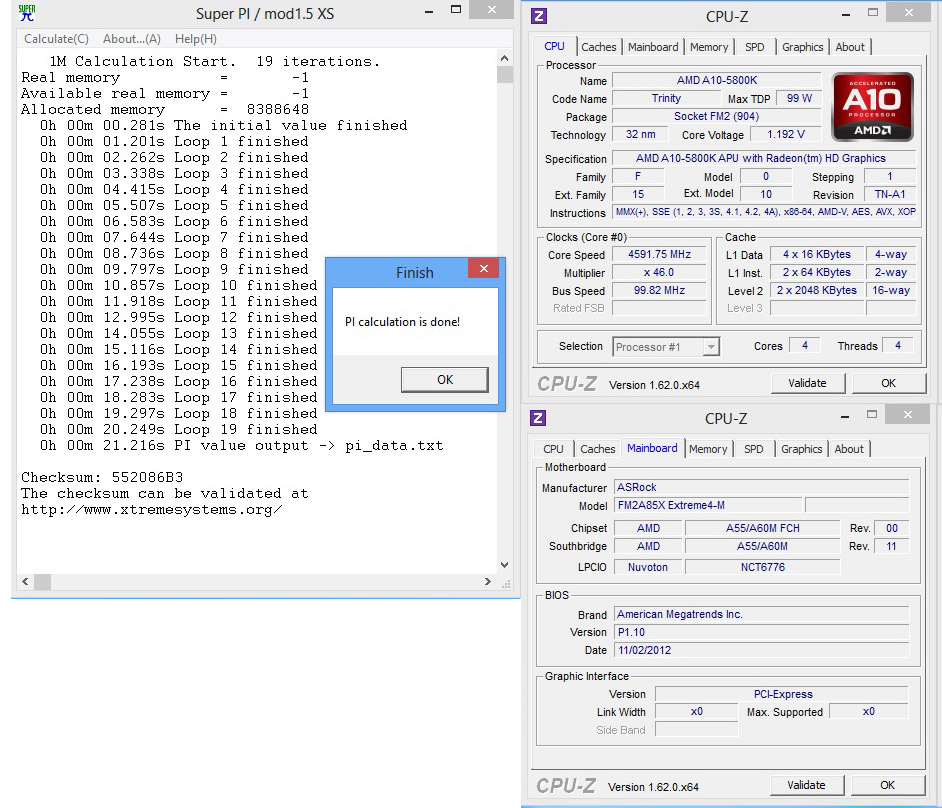Image resolution: width=942 pixels, height=808 pixels.
Task: Click the Loop 19 finished log line
Action: 178,430
